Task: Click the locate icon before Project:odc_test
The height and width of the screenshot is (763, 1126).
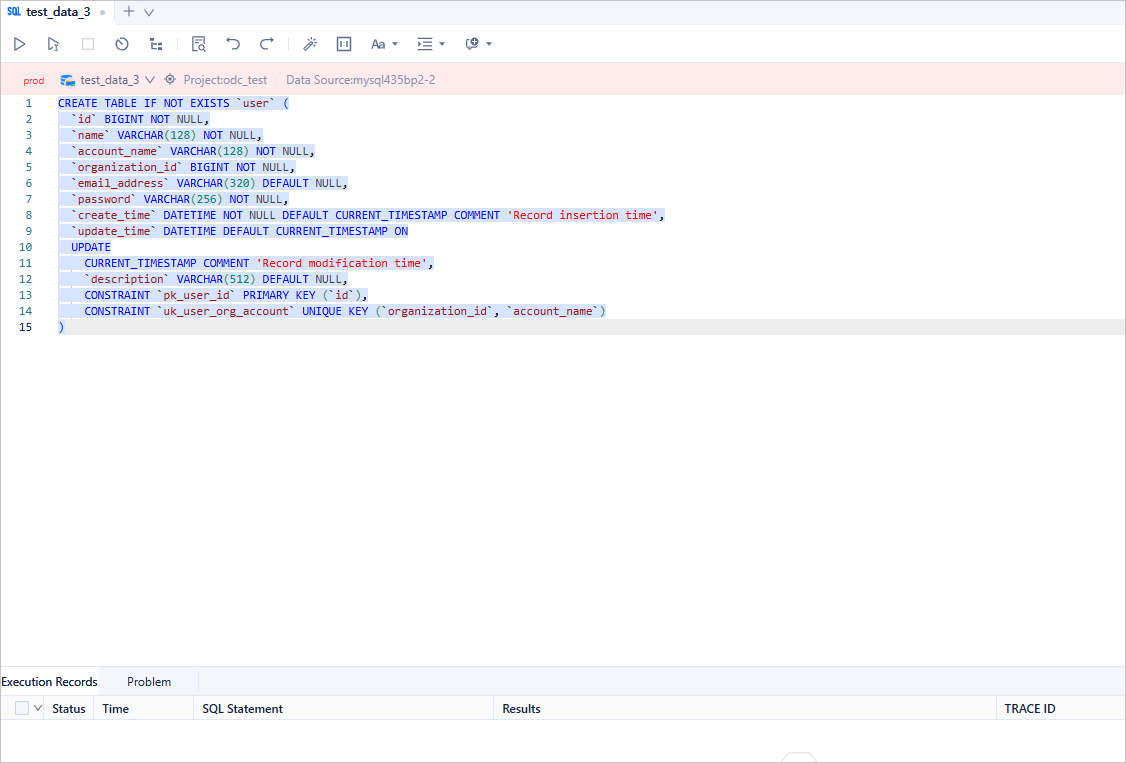Action: 170,80
